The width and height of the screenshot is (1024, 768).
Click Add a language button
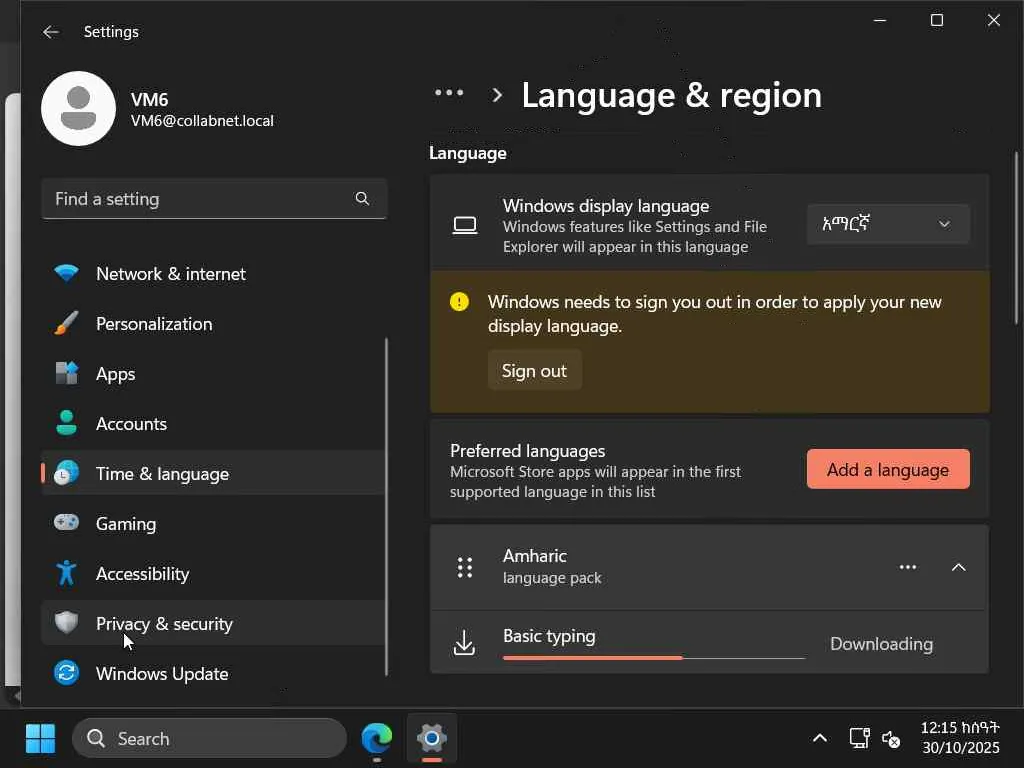pyautogui.click(x=888, y=469)
